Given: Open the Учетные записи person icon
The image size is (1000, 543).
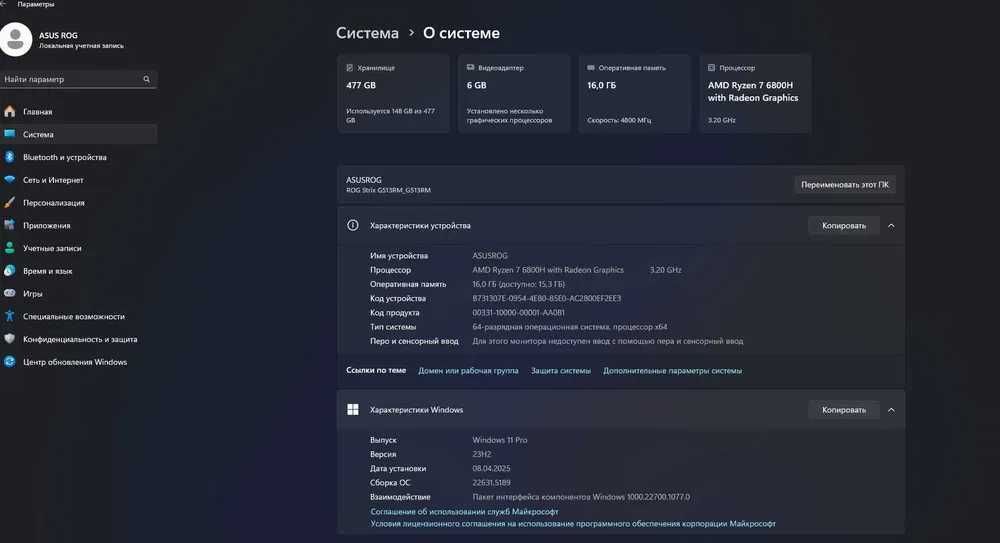Looking at the screenshot, I should pos(10,248).
